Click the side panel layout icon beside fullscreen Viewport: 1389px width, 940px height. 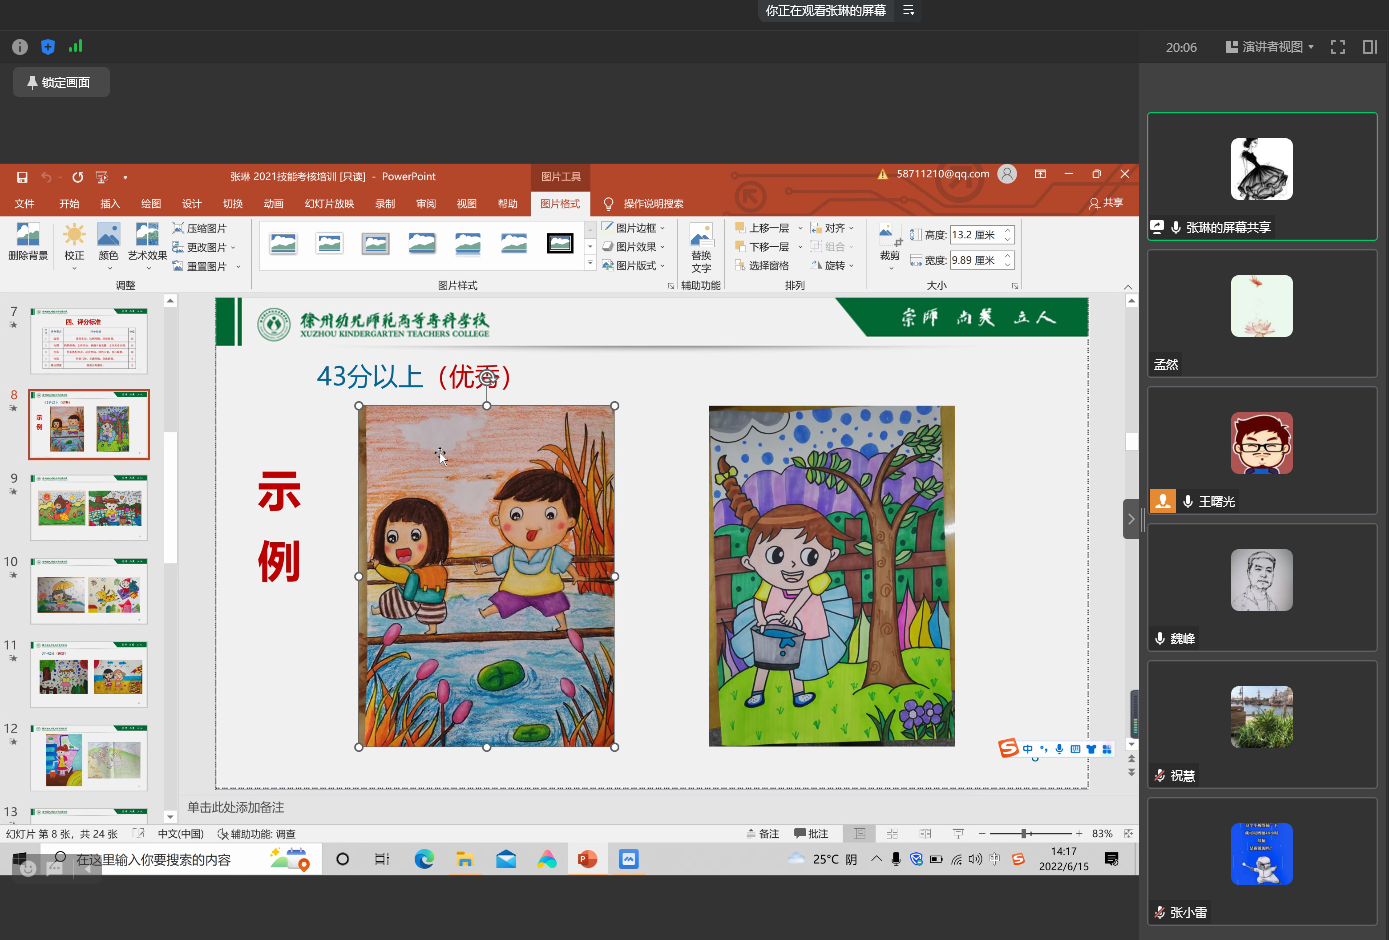pyautogui.click(x=1370, y=47)
